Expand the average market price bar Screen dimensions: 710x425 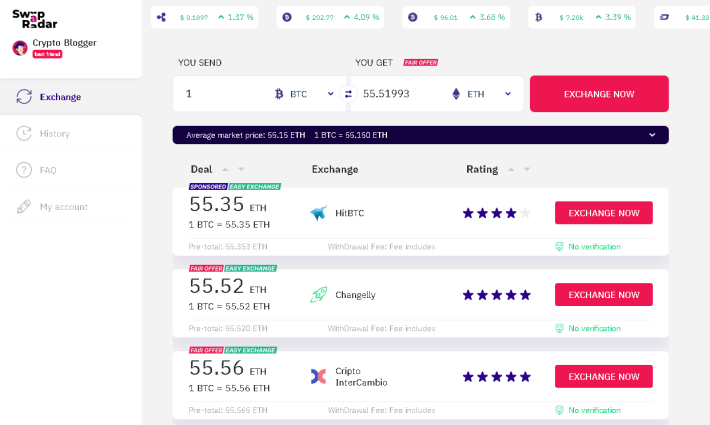tap(652, 135)
